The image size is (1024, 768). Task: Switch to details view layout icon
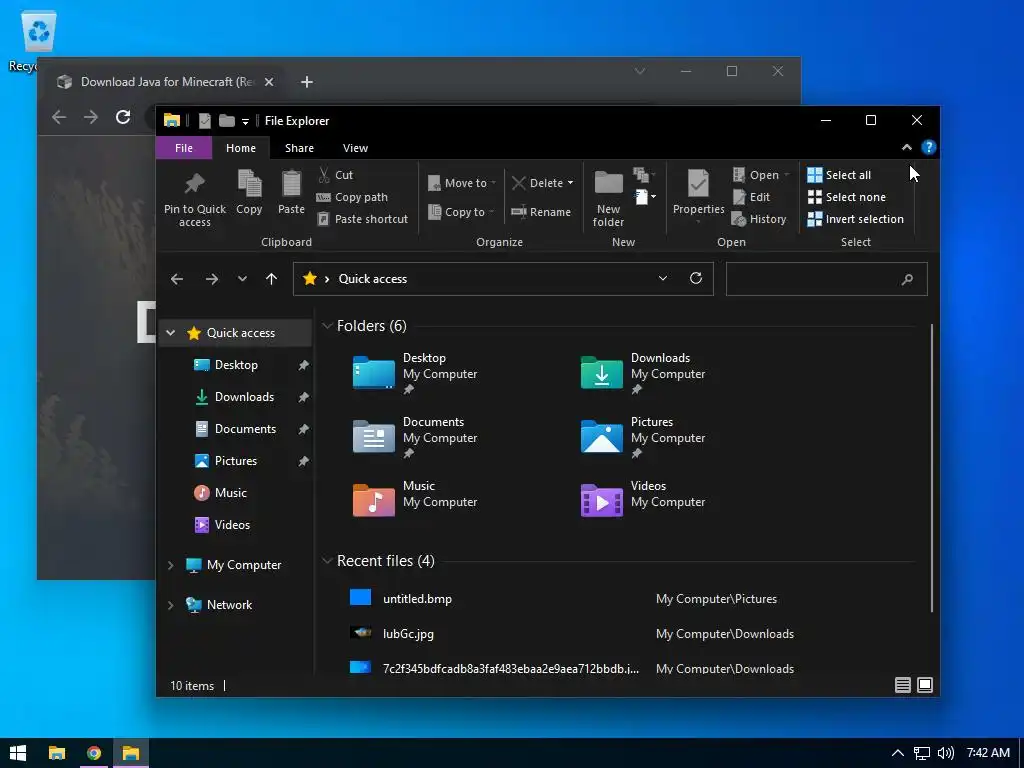coord(903,684)
